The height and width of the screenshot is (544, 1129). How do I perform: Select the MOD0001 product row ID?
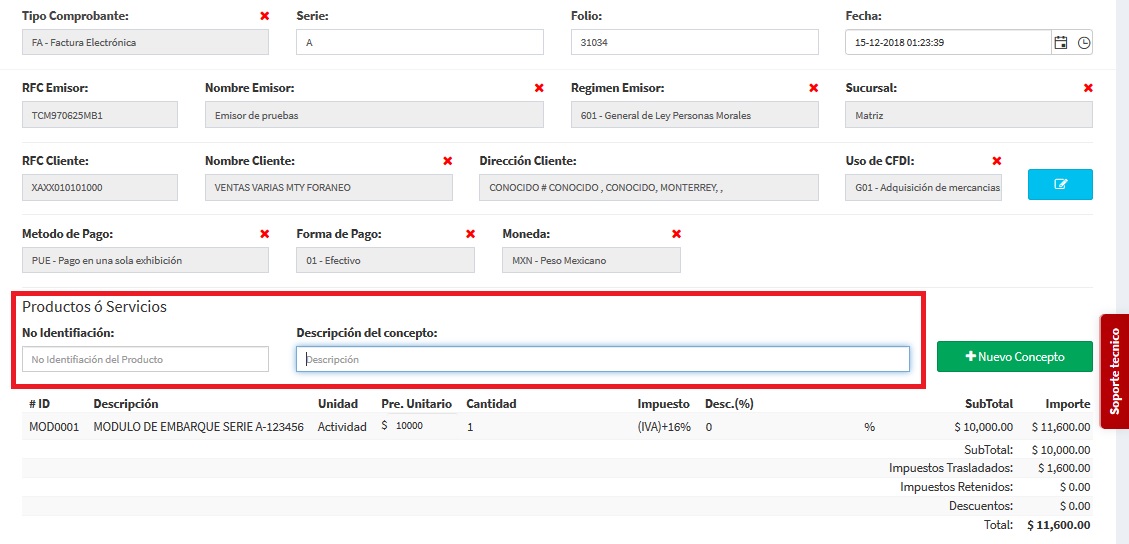[x=54, y=427]
